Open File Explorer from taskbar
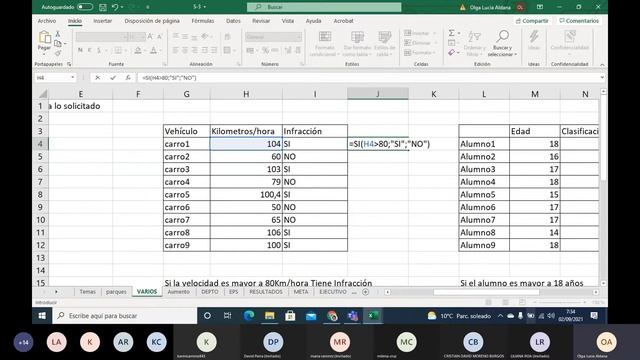This screenshot has height=360, width=640. coord(269,316)
